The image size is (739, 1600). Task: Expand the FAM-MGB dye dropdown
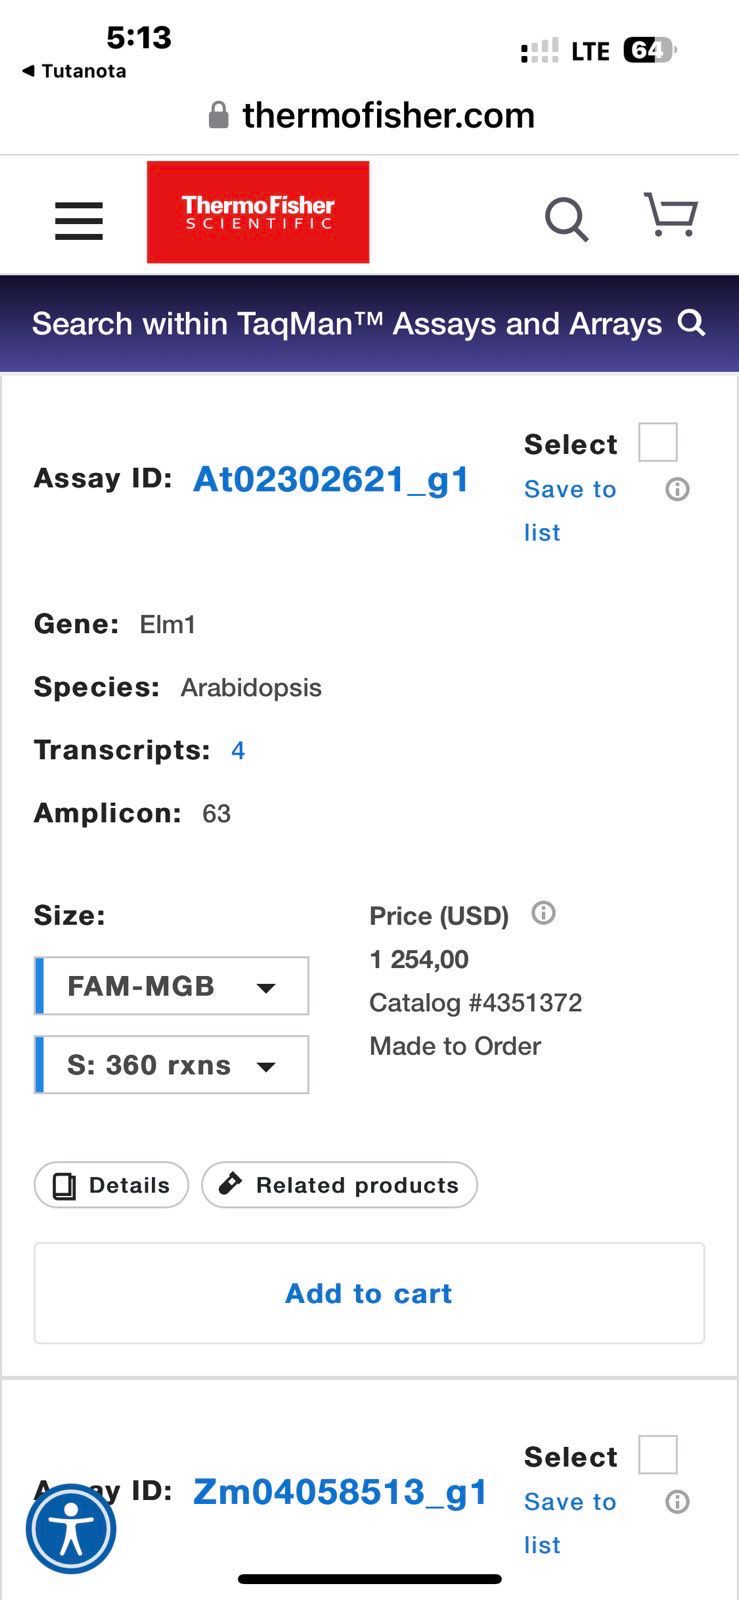[171, 986]
